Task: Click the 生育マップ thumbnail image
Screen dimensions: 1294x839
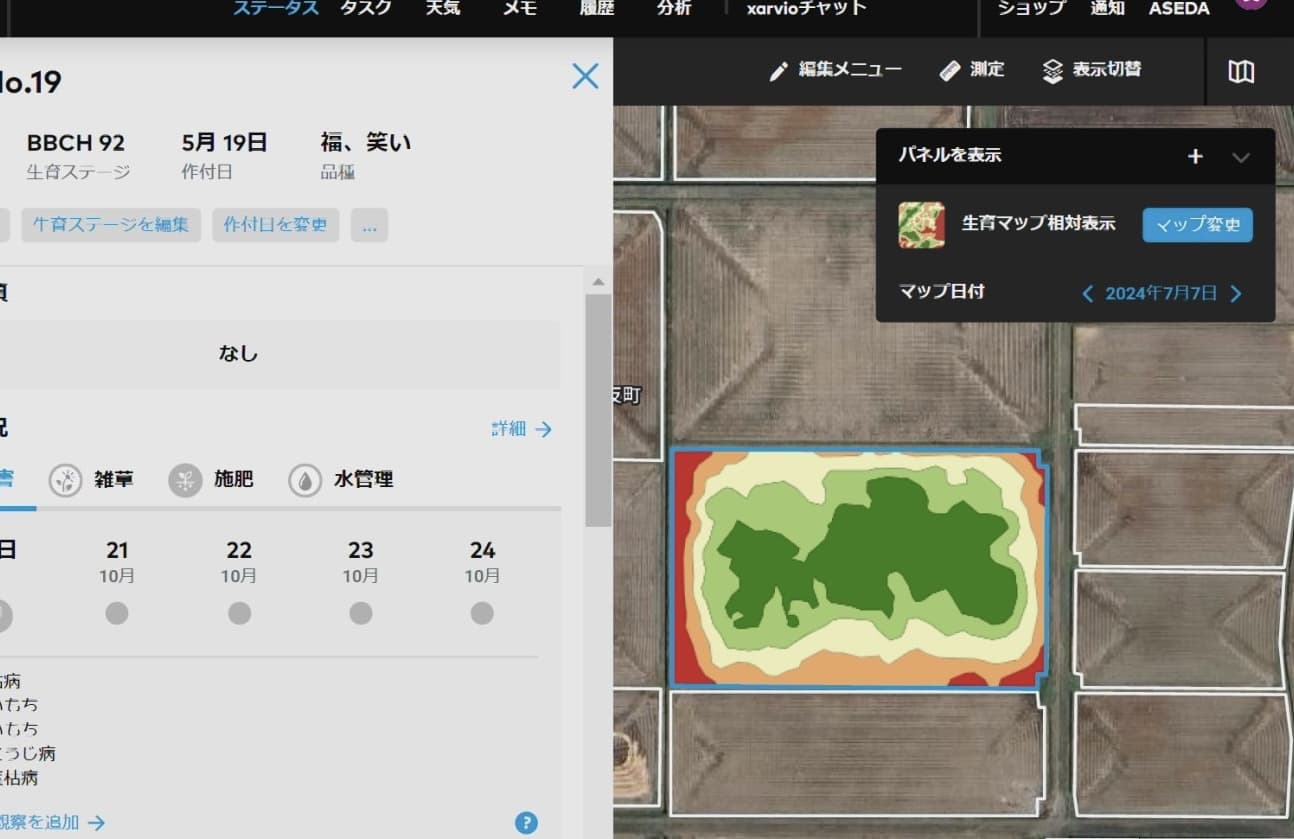Action: click(921, 225)
